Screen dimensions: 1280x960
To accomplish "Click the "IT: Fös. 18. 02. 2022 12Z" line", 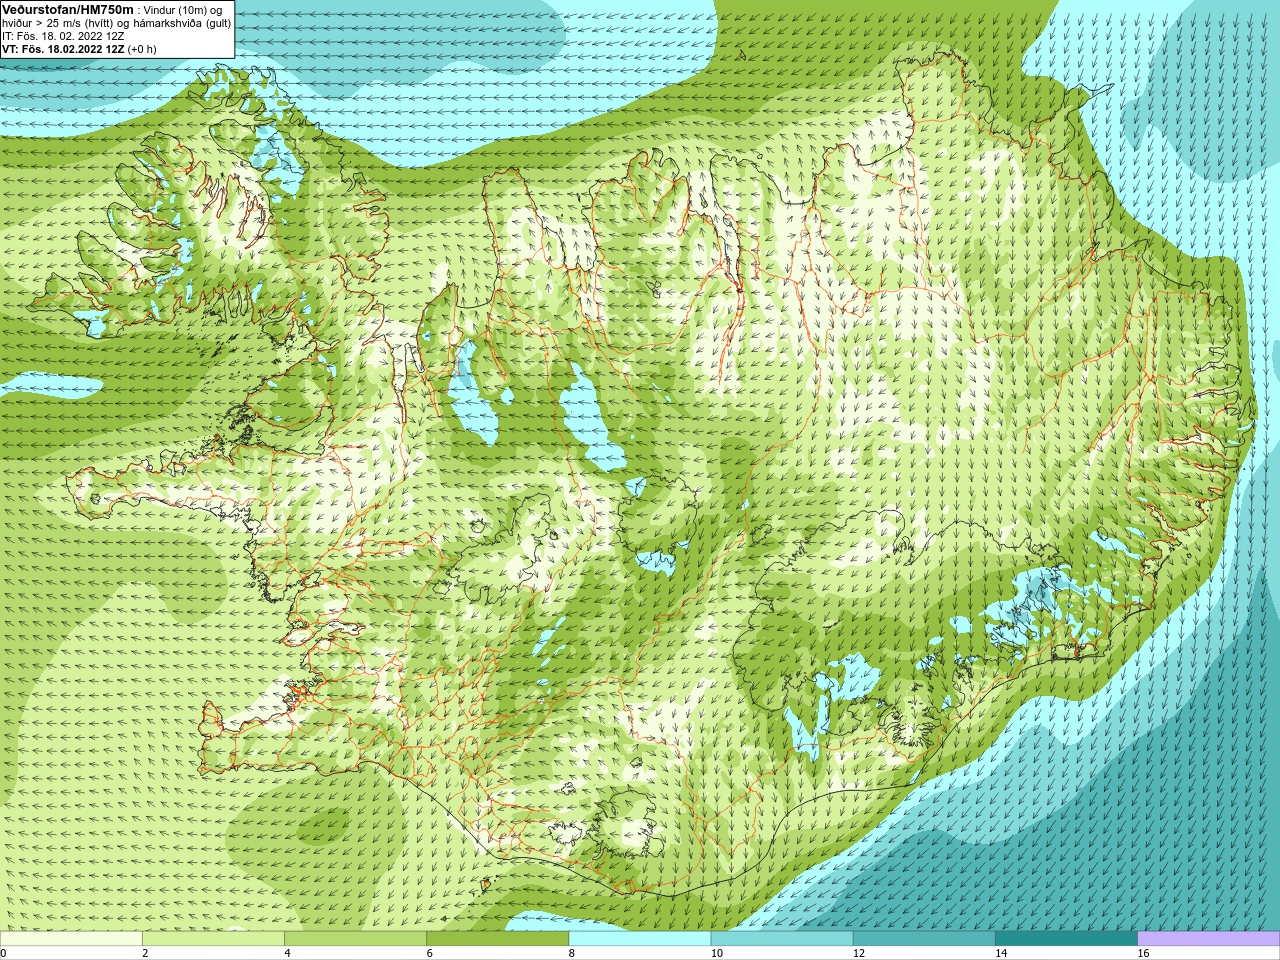I will click(63, 36).
